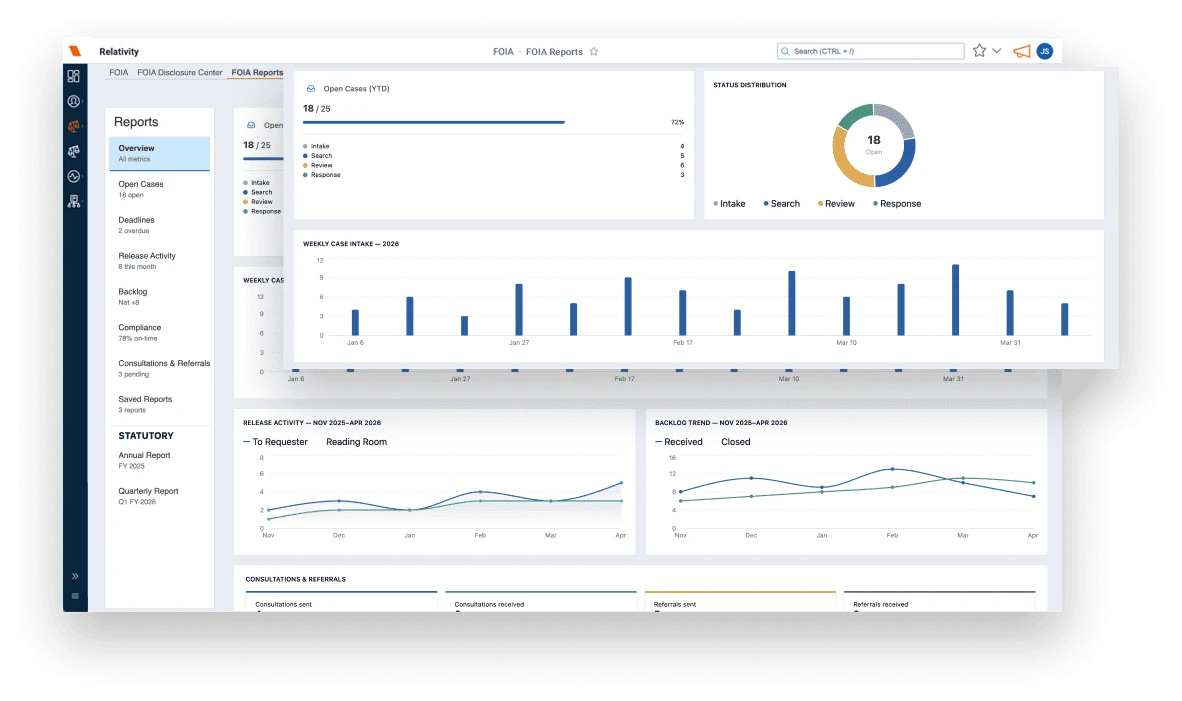Open the Annual Report FY 2025
Viewport: 1182px width, 701px height.
tap(159, 460)
